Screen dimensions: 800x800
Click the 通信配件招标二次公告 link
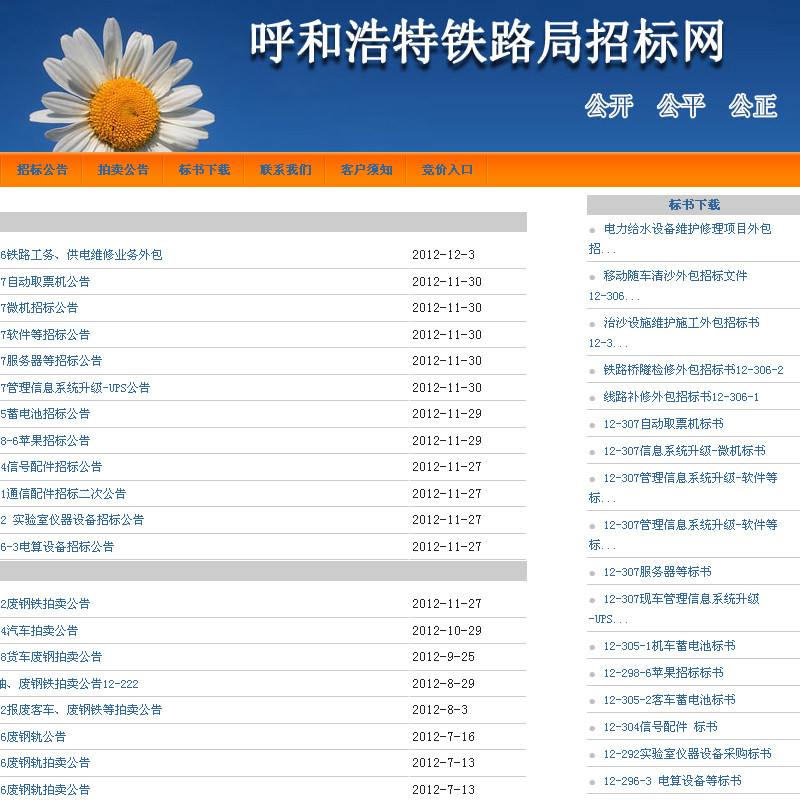(64, 494)
